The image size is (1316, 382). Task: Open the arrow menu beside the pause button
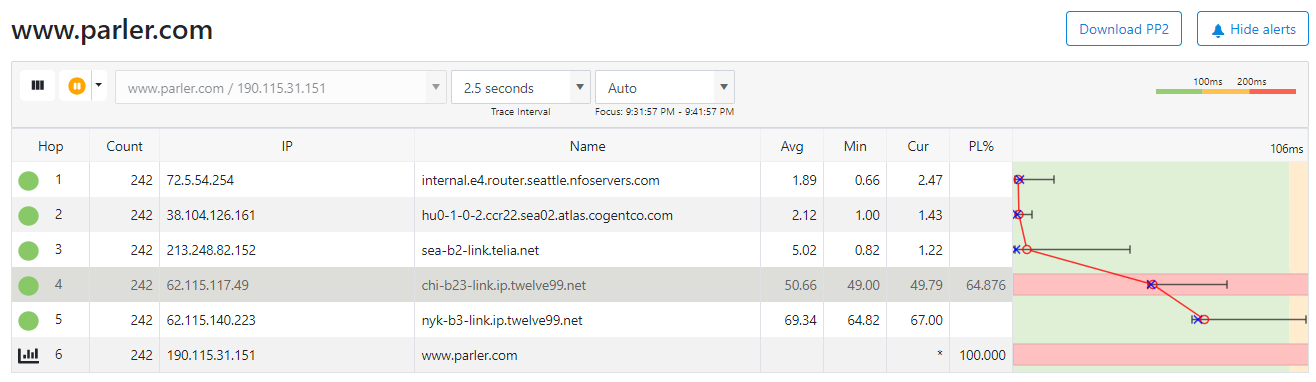tap(98, 86)
